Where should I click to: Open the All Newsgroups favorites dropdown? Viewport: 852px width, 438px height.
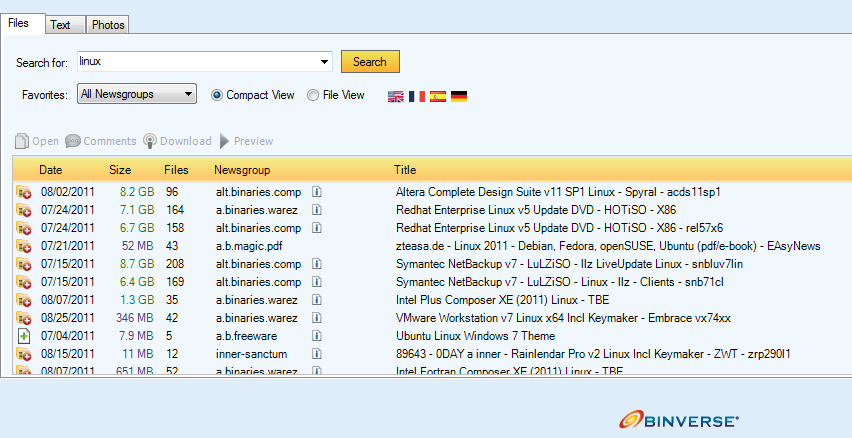137,94
